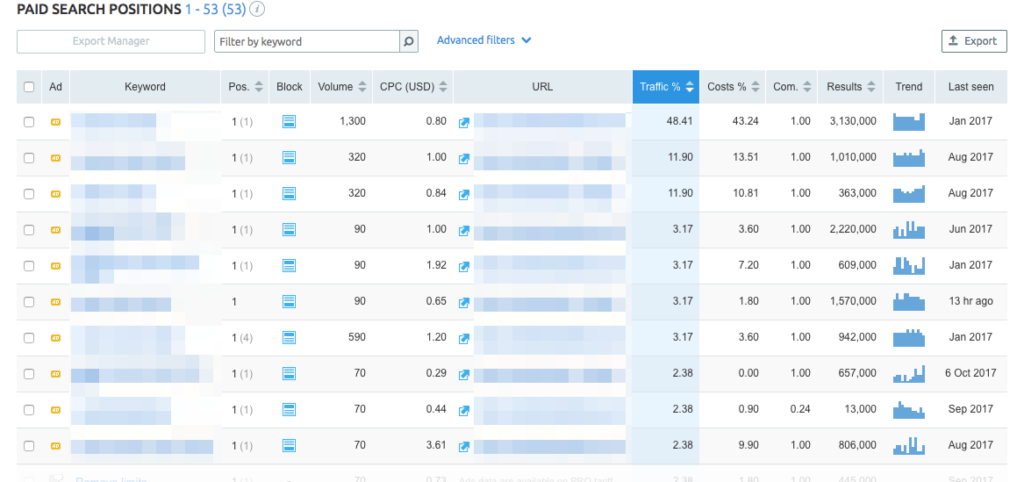The image size is (1024, 482).
Task: Click the Block column header
Action: (289, 86)
